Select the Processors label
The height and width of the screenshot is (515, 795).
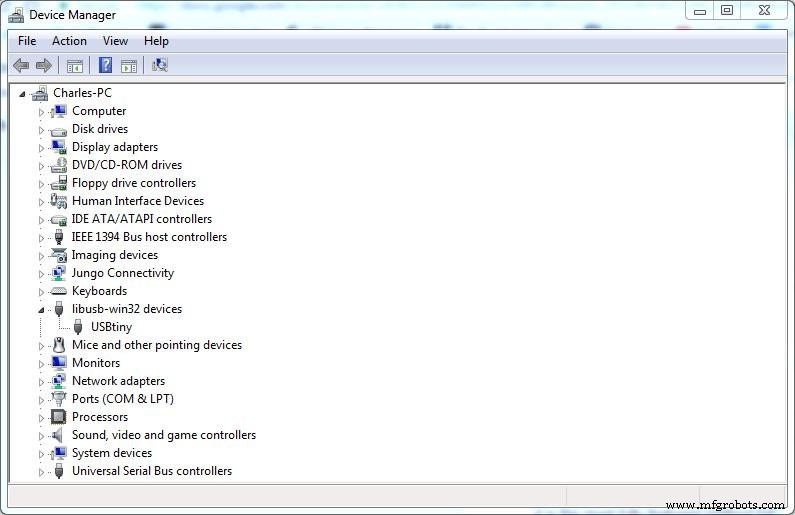(x=100, y=417)
